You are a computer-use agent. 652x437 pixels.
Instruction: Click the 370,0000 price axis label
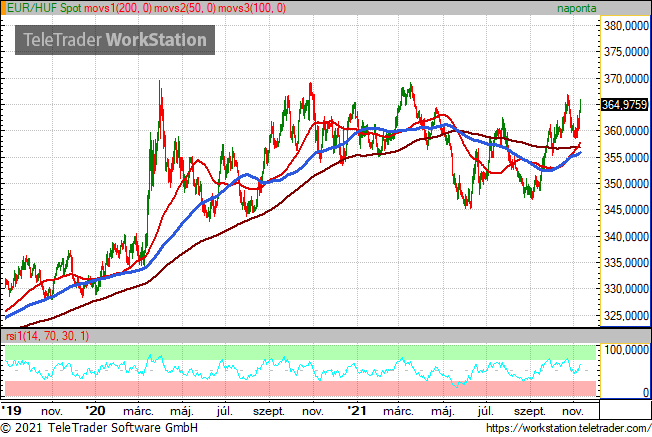pyautogui.click(x=626, y=79)
